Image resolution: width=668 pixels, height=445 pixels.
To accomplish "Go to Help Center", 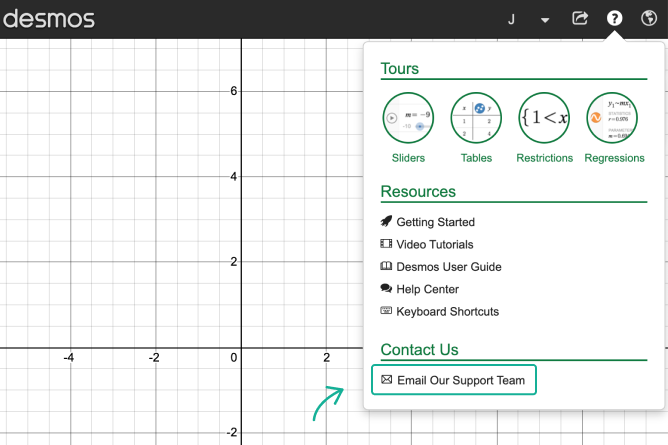I will pos(427,289).
